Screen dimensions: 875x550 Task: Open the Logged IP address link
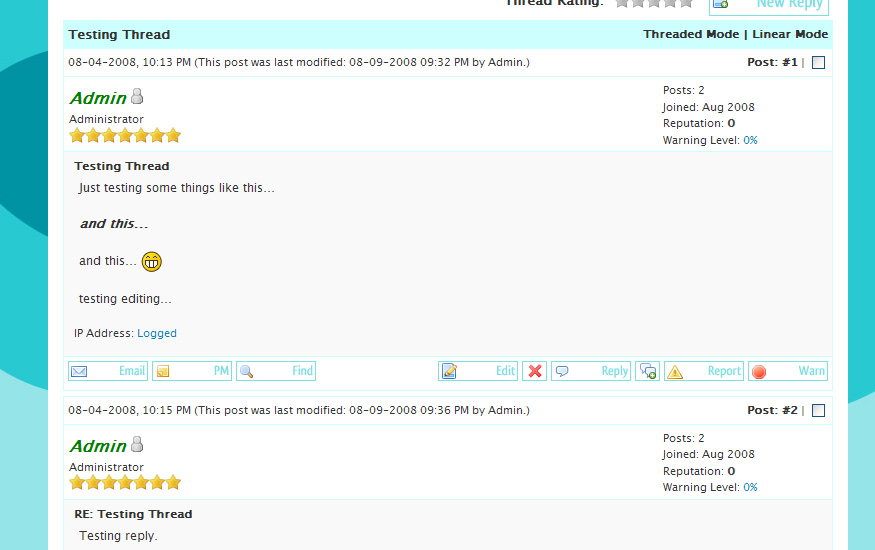[x=157, y=334]
